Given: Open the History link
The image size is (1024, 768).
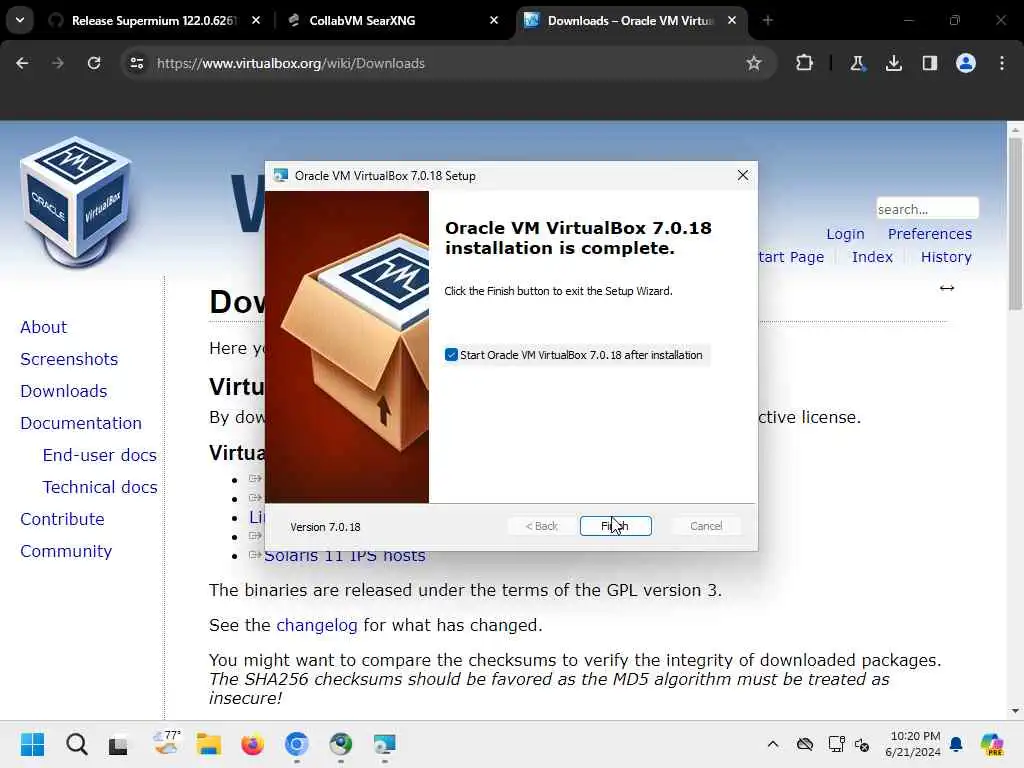Looking at the screenshot, I should click(x=946, y=257).
